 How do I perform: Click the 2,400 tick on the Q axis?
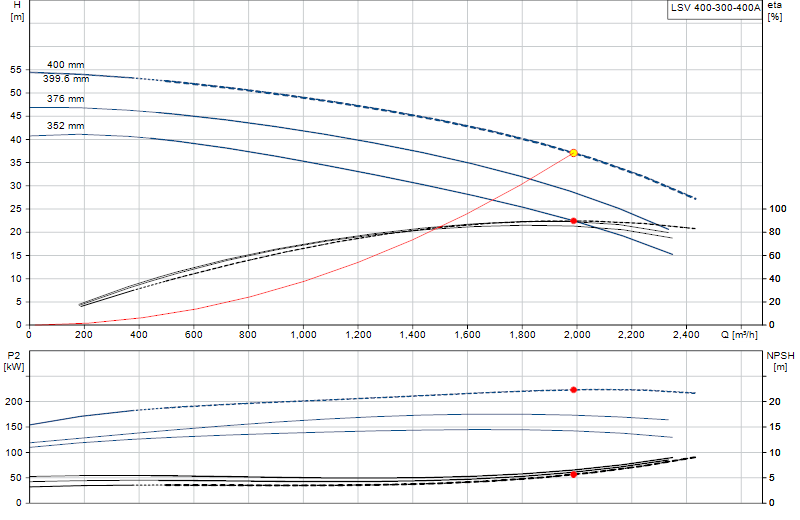687,335
